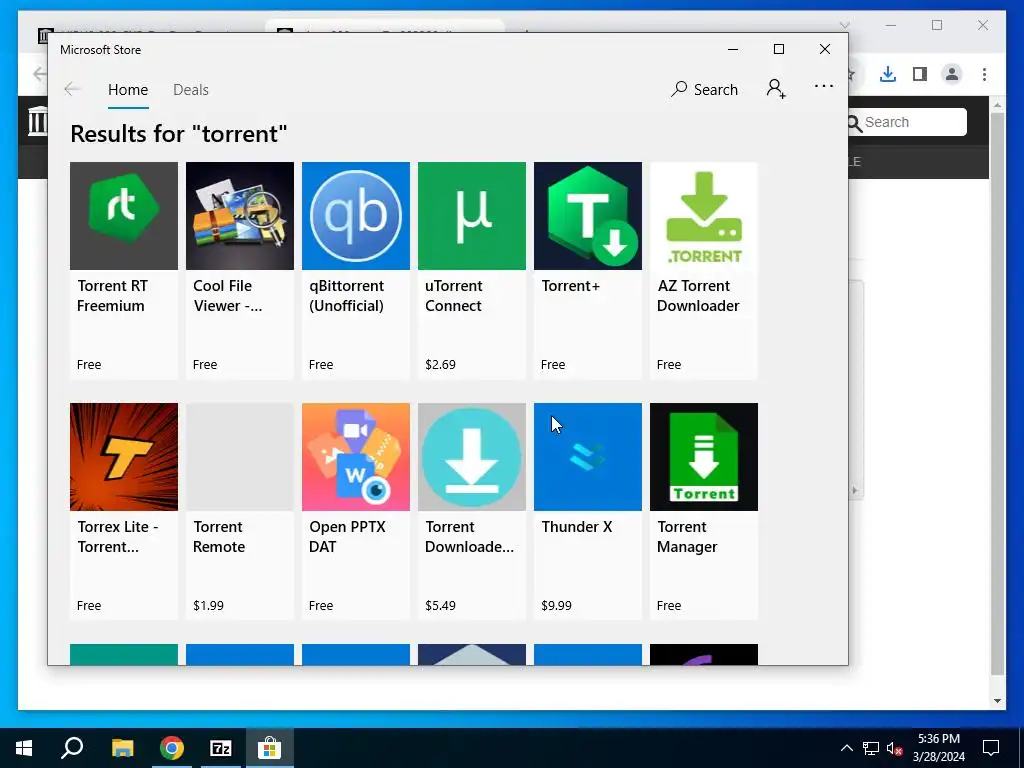Toggle the Chrome side panel icon

click(920, 74)
